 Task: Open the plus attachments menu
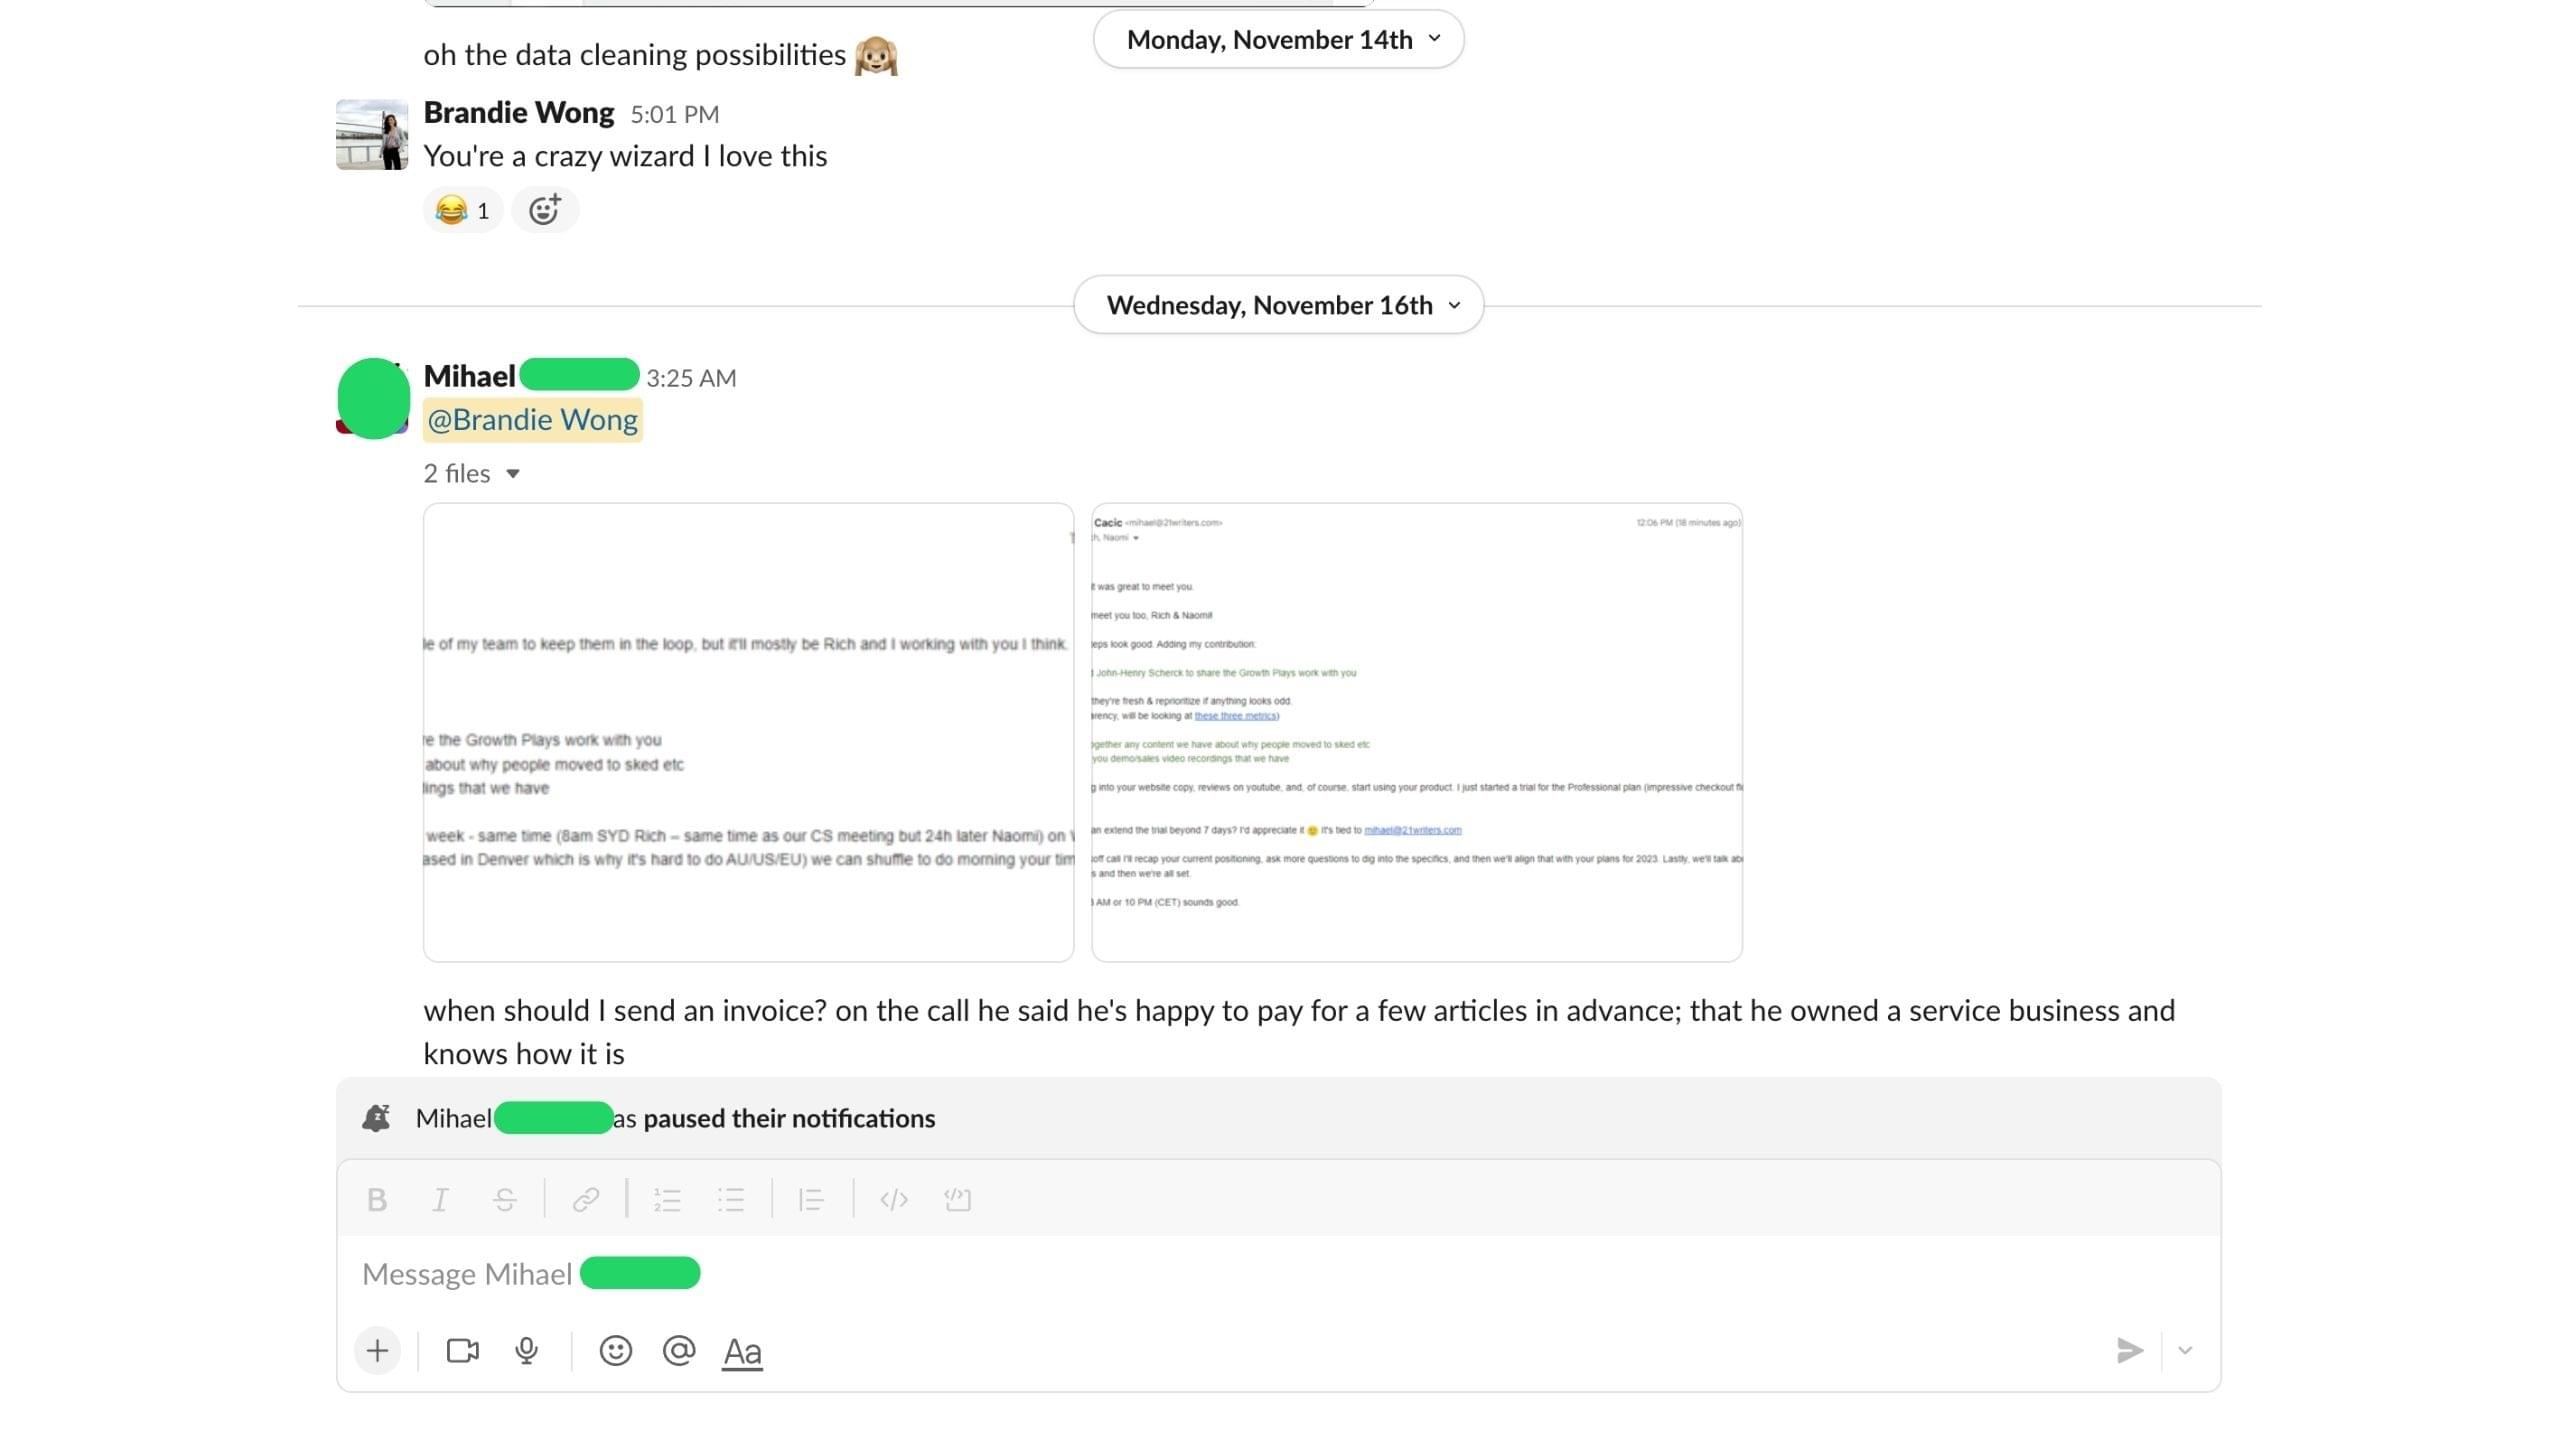pos(377,1351)
